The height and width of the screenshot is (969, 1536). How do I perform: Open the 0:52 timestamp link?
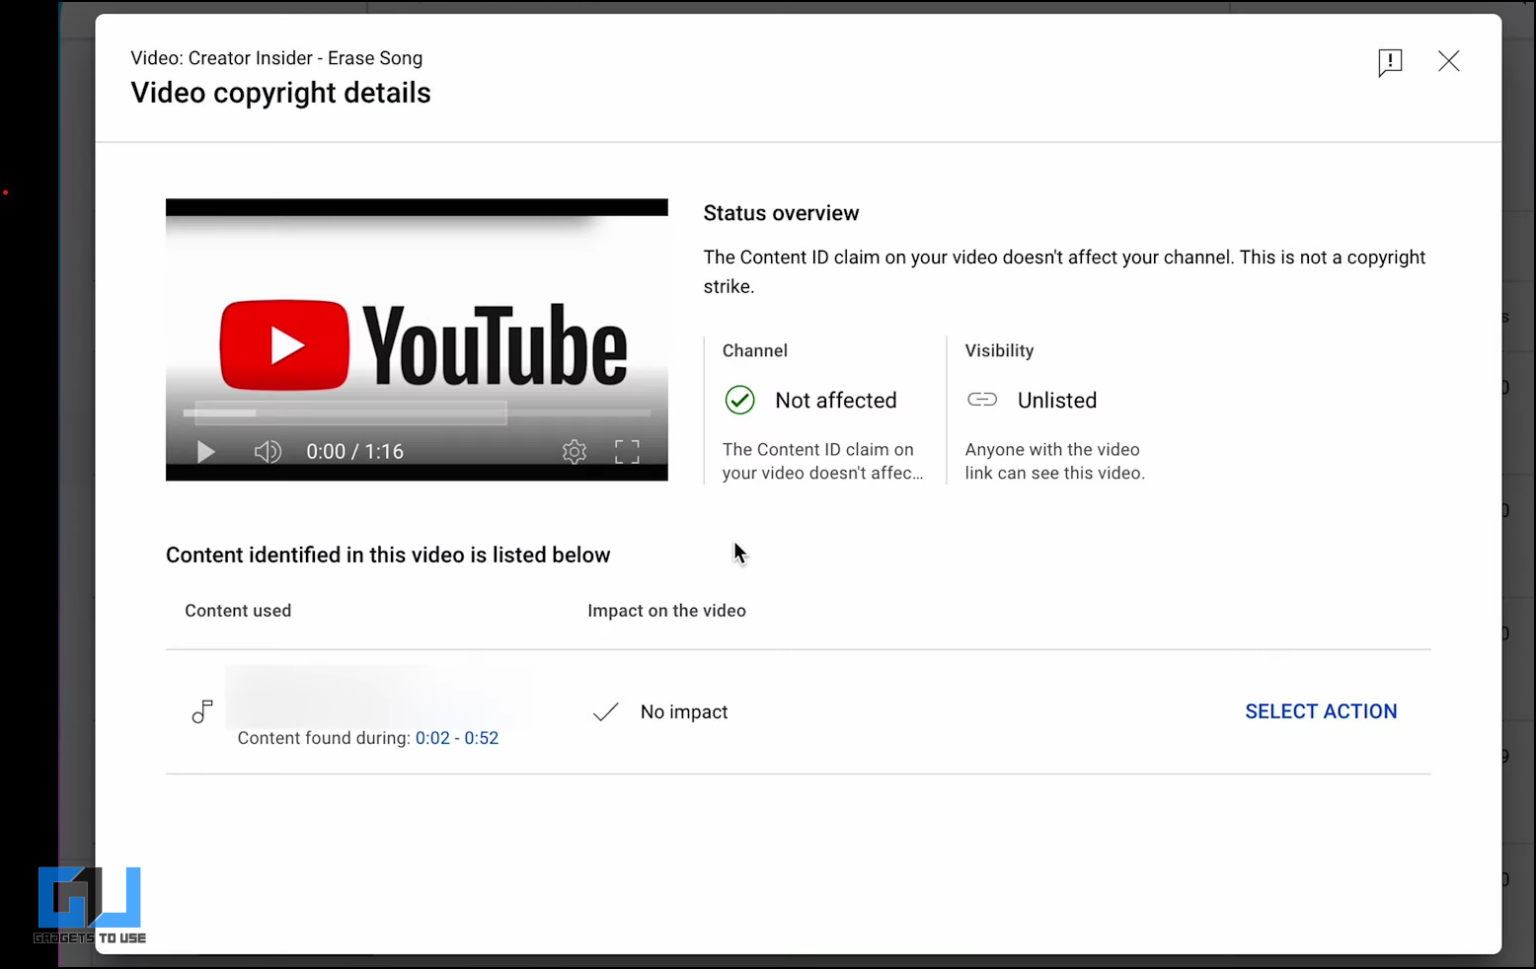click(x=484, y=738)
